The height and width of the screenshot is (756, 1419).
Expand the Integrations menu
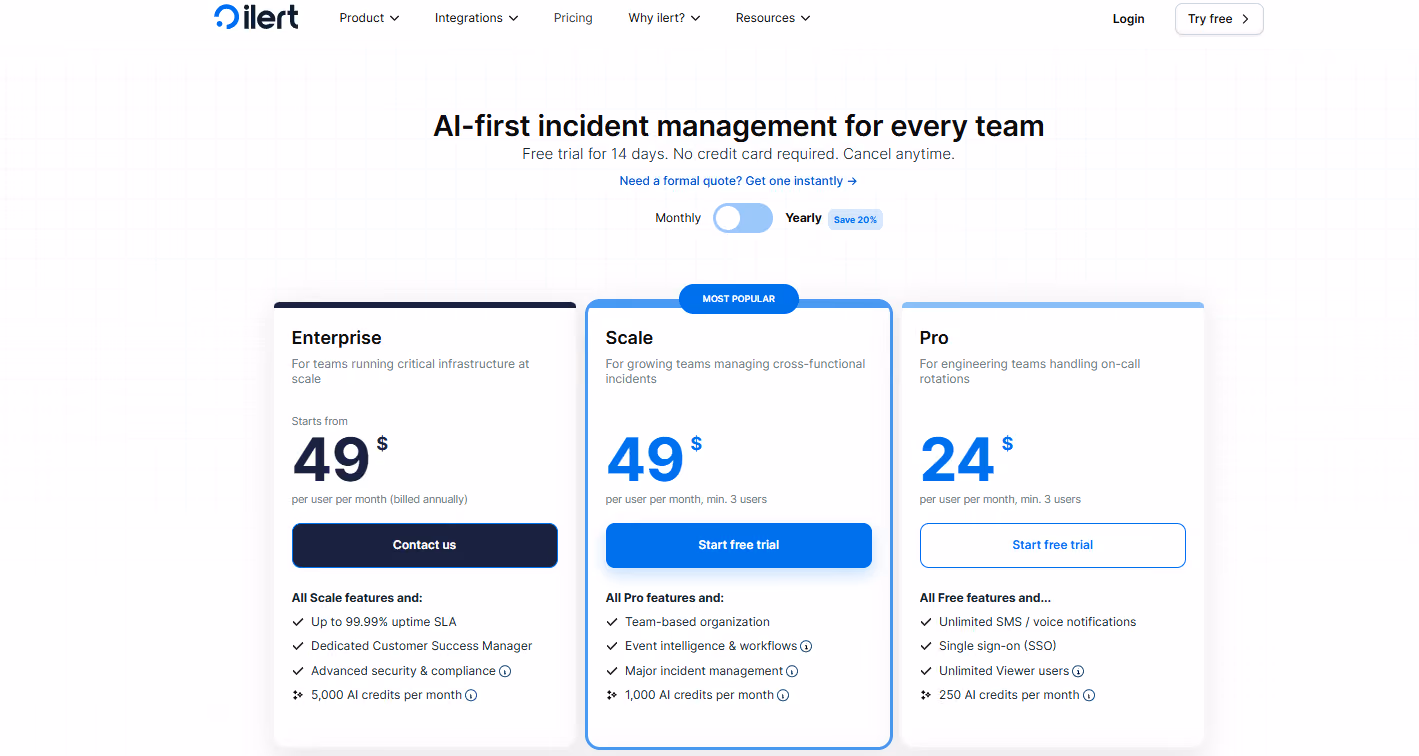click(476, 18)
